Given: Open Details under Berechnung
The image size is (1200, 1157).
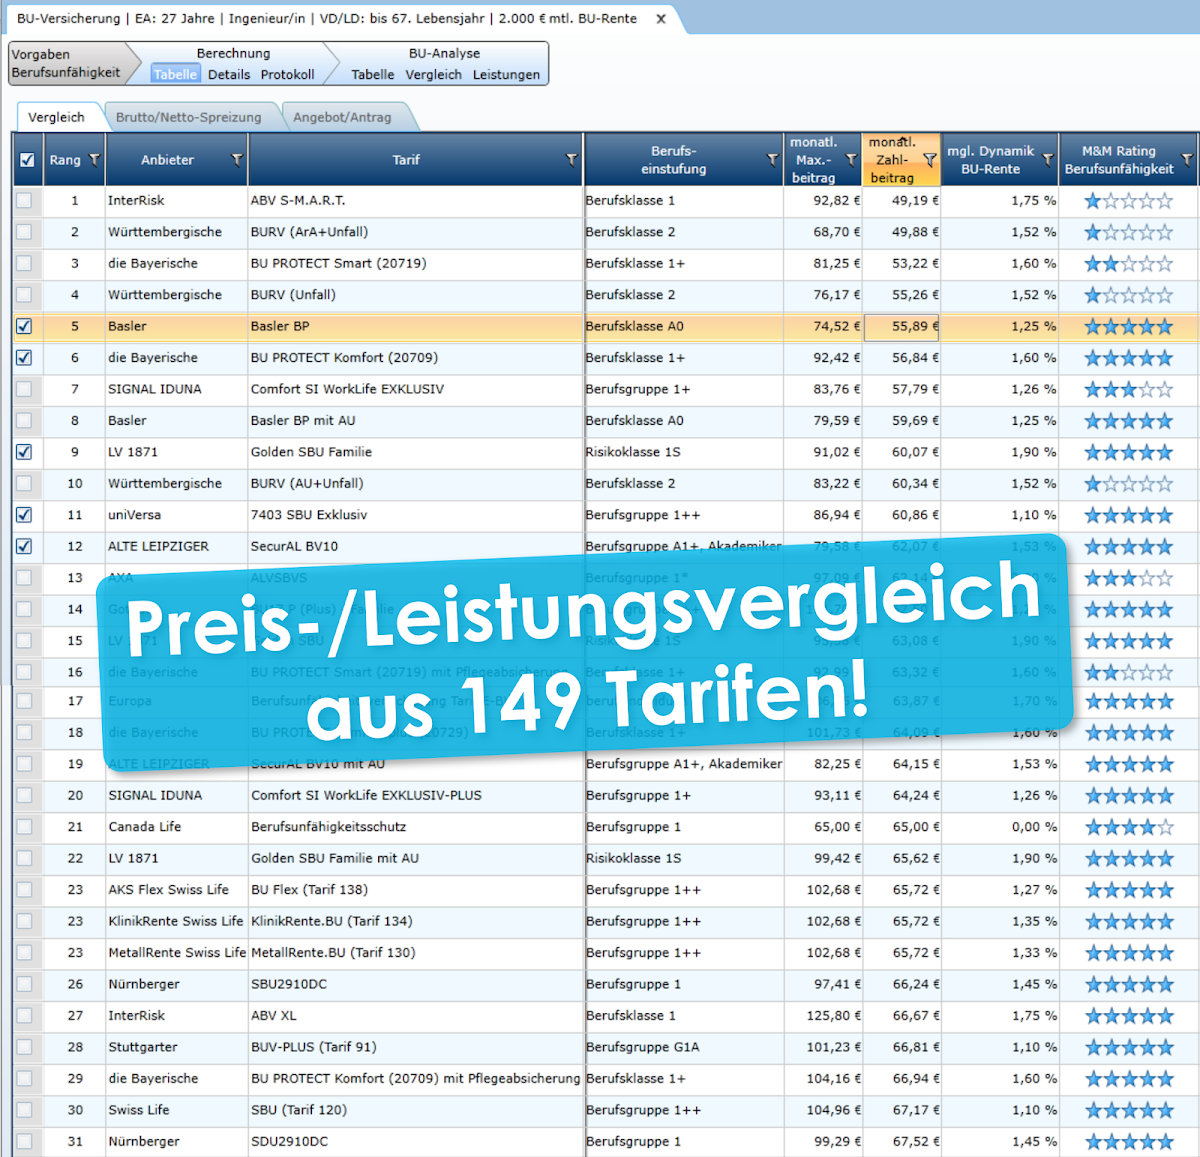Looking at the screenshot, I should [x=229, y=75].
